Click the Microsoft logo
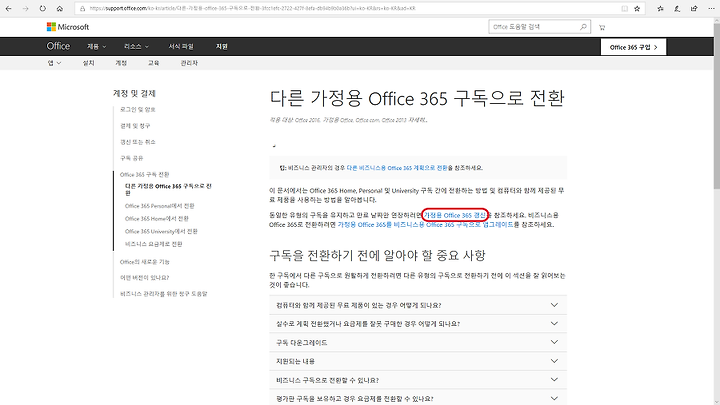Image resolution: width=720 pixels, height=405 pixels. 68,27
